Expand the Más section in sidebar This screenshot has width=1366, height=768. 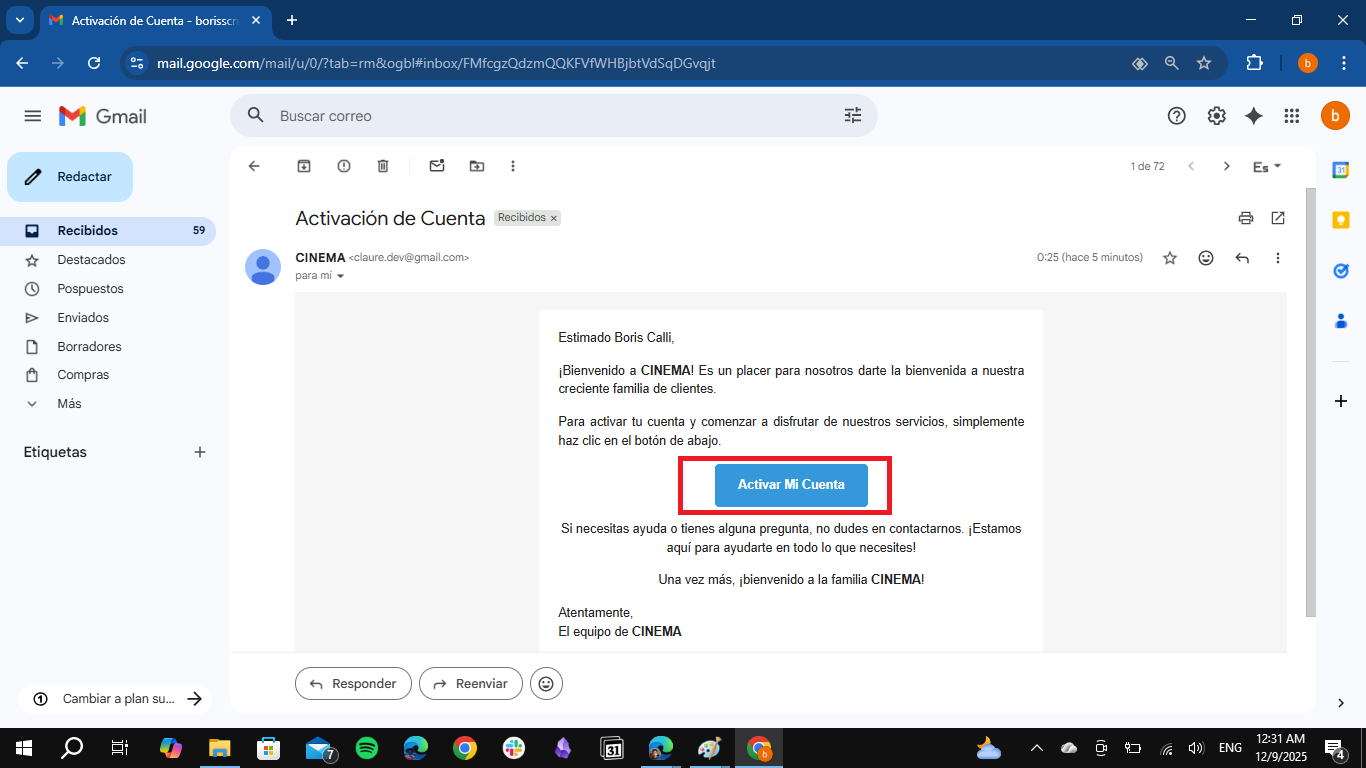[x=69, y=404]
